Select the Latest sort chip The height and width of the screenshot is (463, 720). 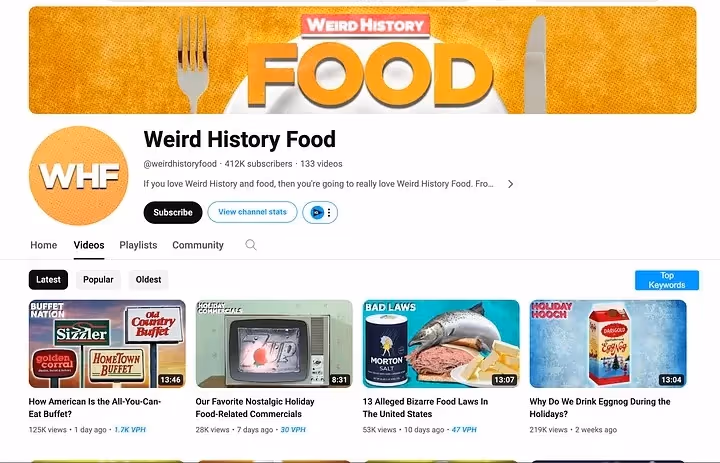click(x=48, y=280)
